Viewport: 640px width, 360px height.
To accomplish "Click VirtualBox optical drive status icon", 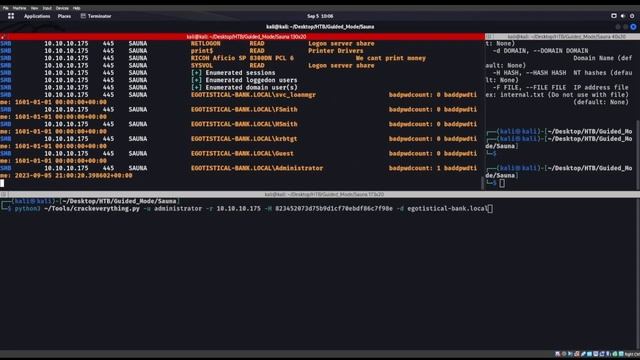I will coord(564,354).
